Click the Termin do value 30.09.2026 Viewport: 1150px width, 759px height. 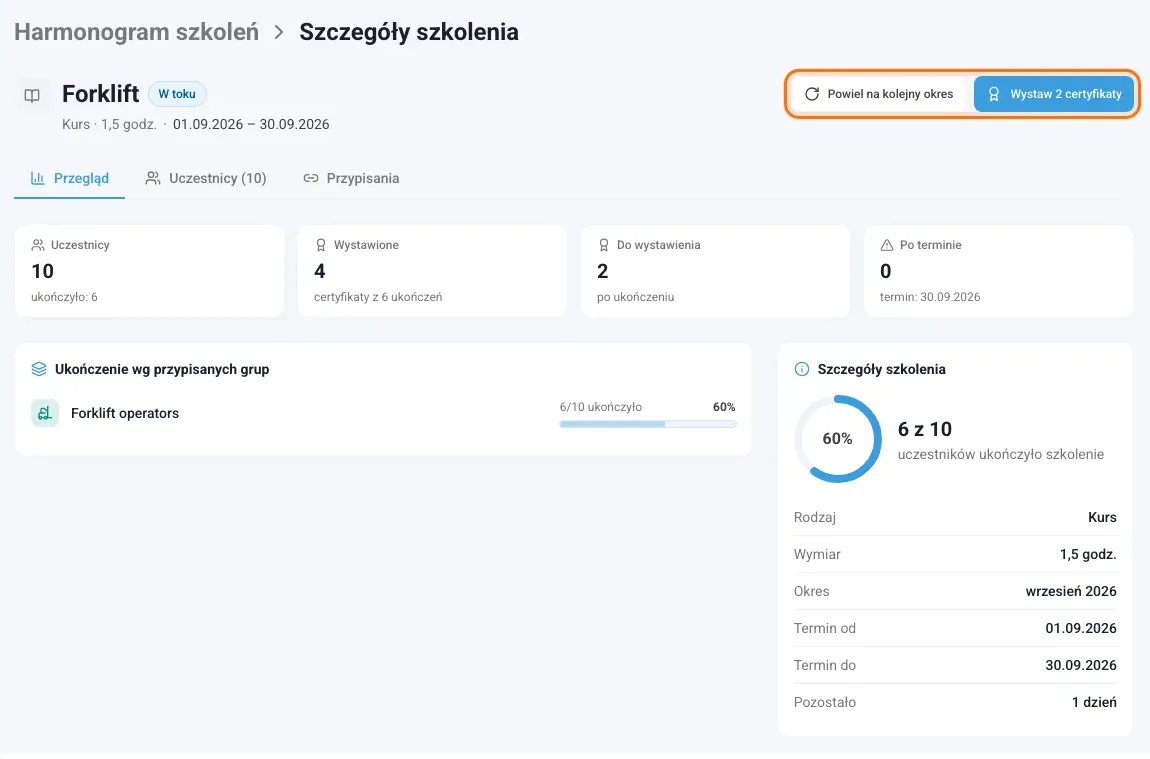1081,665
